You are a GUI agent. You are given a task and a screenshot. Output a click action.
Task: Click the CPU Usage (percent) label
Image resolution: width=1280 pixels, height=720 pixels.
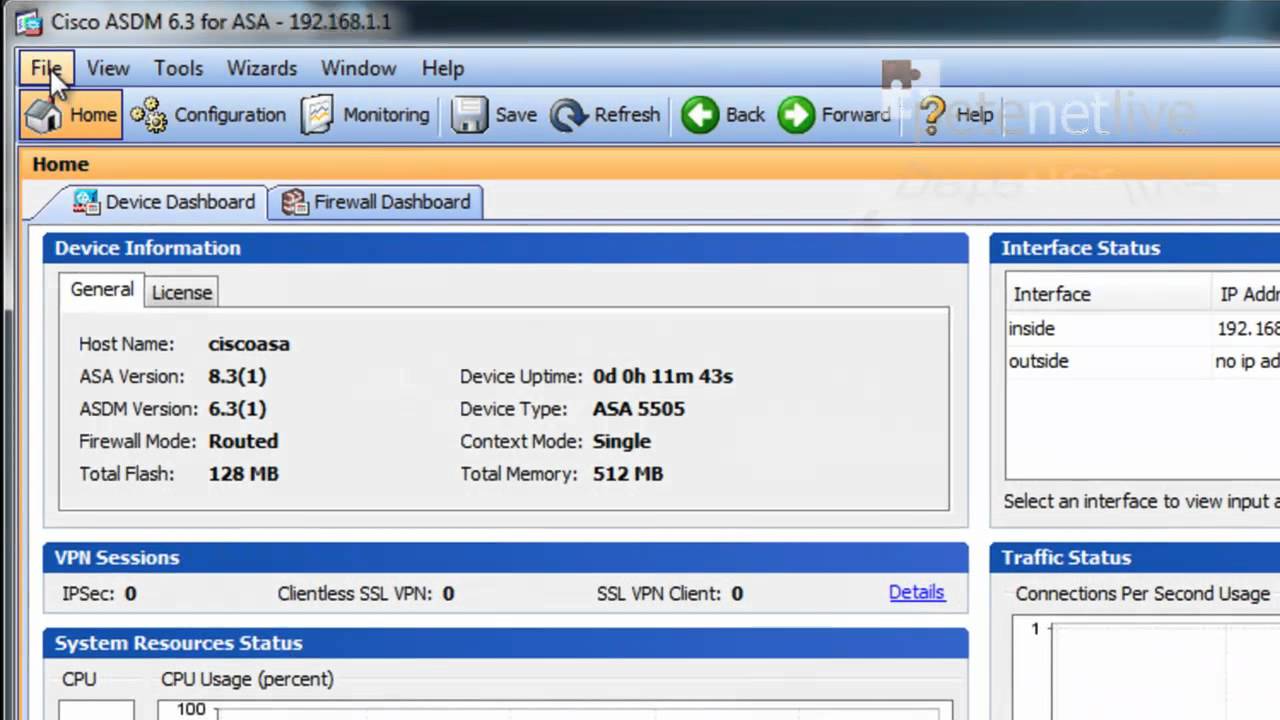coord(247,679)
